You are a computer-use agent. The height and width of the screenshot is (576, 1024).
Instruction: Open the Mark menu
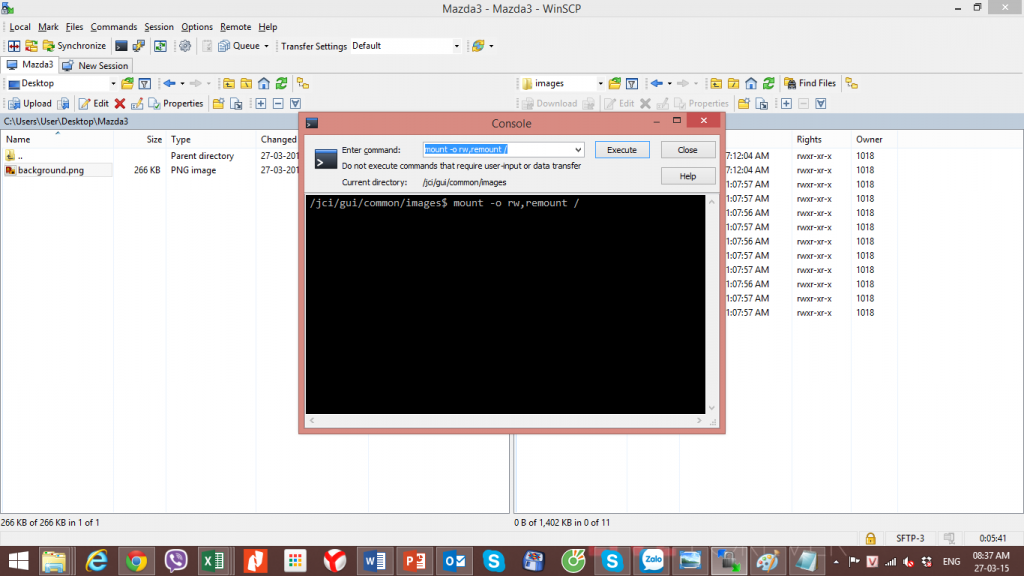click(48, 27)
